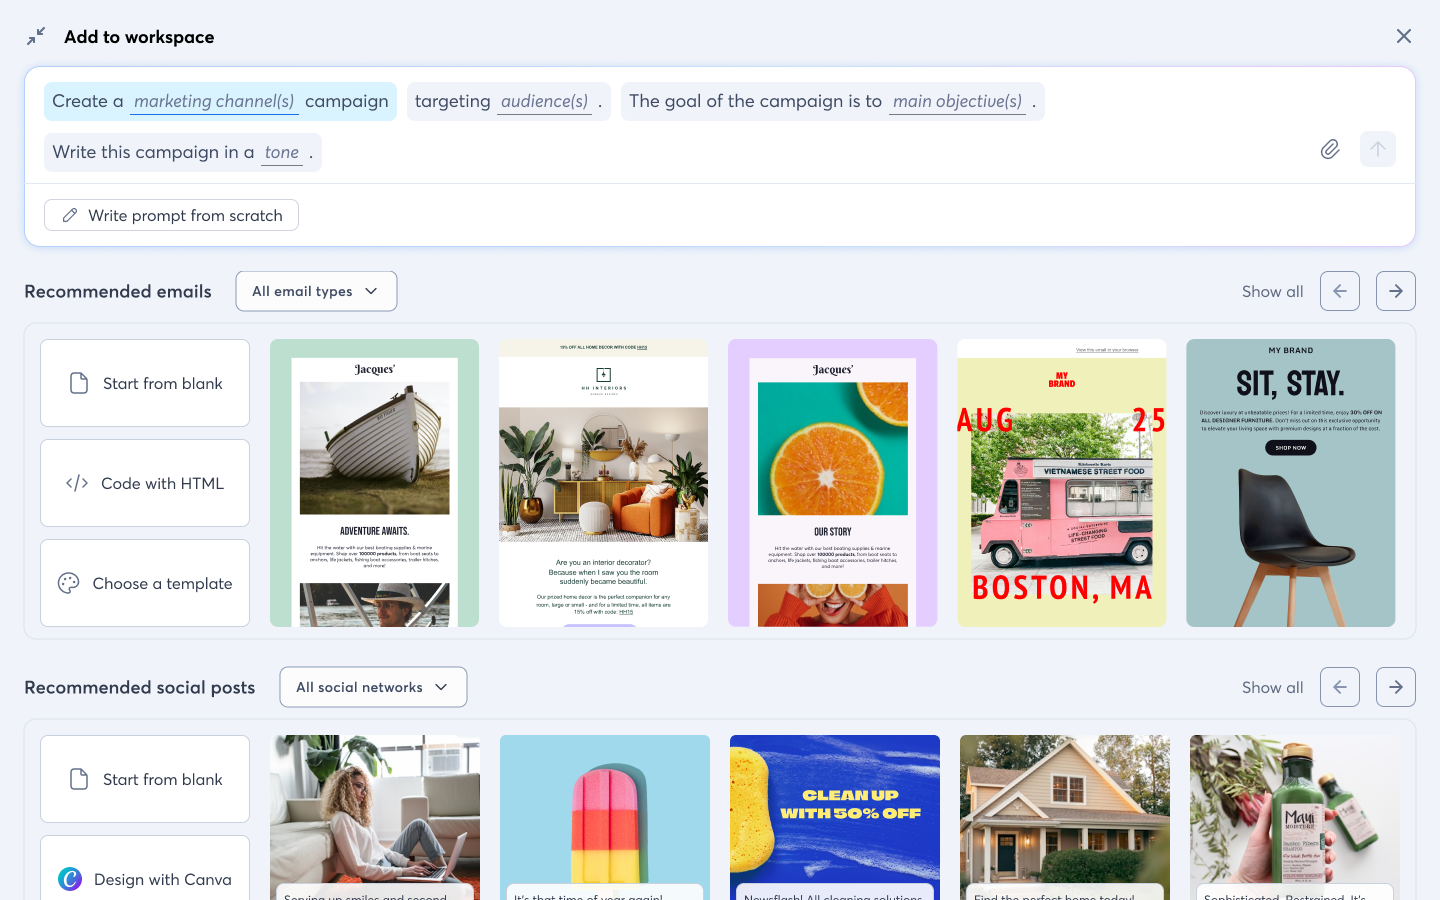Image resolution: width=1440 pixels, height=900 pixels.
Task: Open the SIT, STAY chair email template
Action: click(x=1290, y=483)
